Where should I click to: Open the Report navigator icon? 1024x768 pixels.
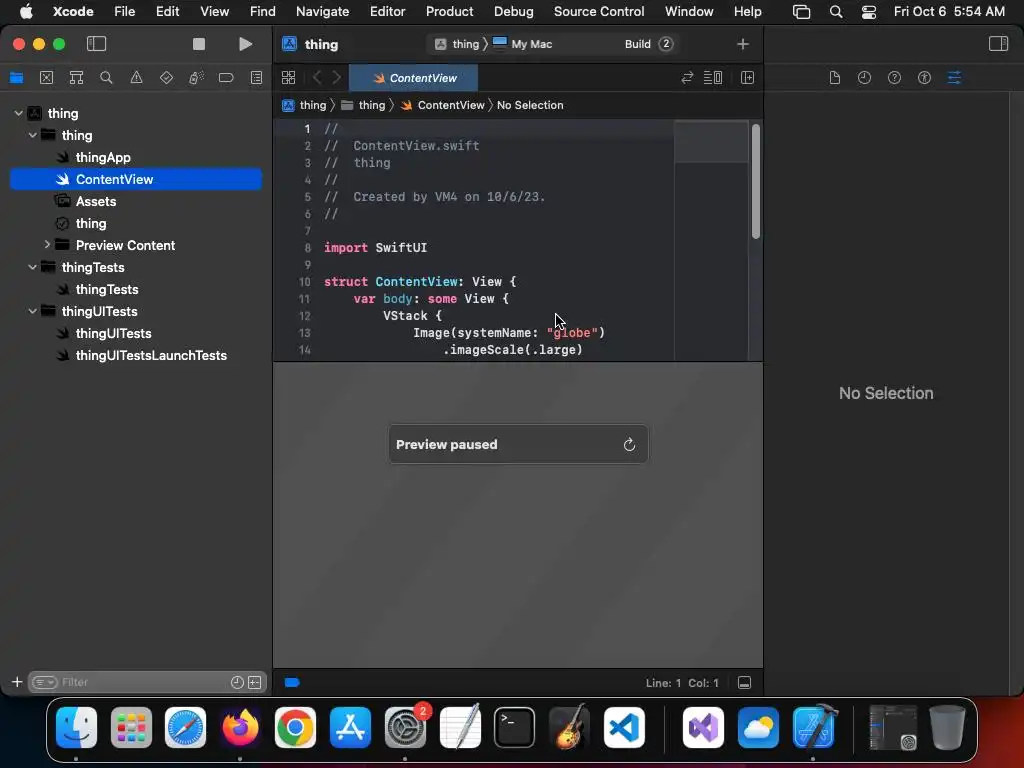pyautogui.click(x=256, y=78)
